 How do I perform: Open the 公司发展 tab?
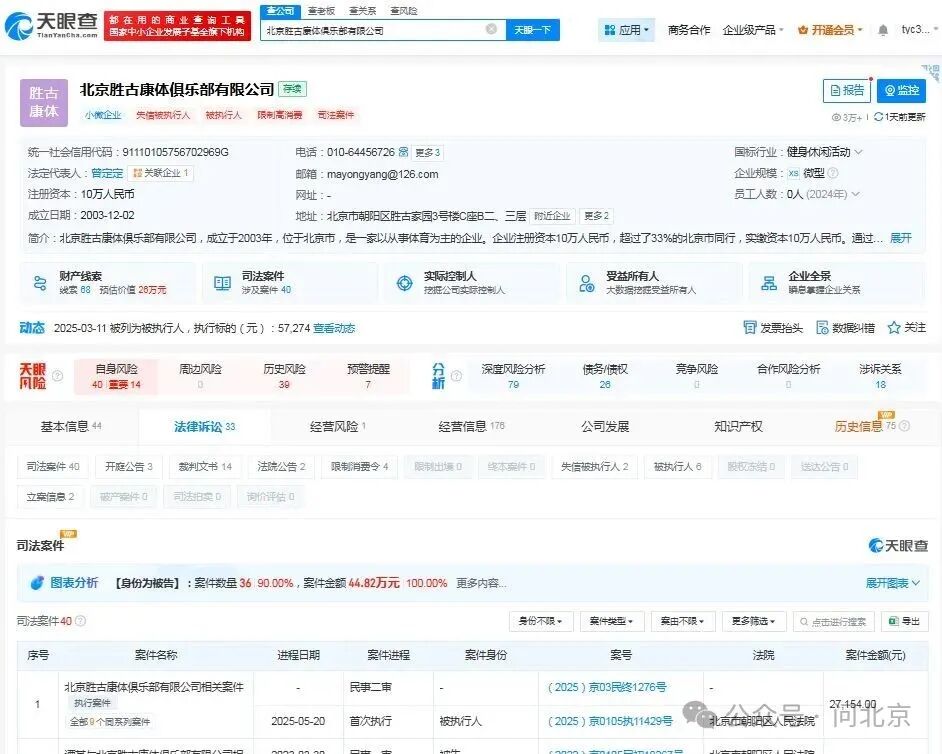[x=605, y=426]
